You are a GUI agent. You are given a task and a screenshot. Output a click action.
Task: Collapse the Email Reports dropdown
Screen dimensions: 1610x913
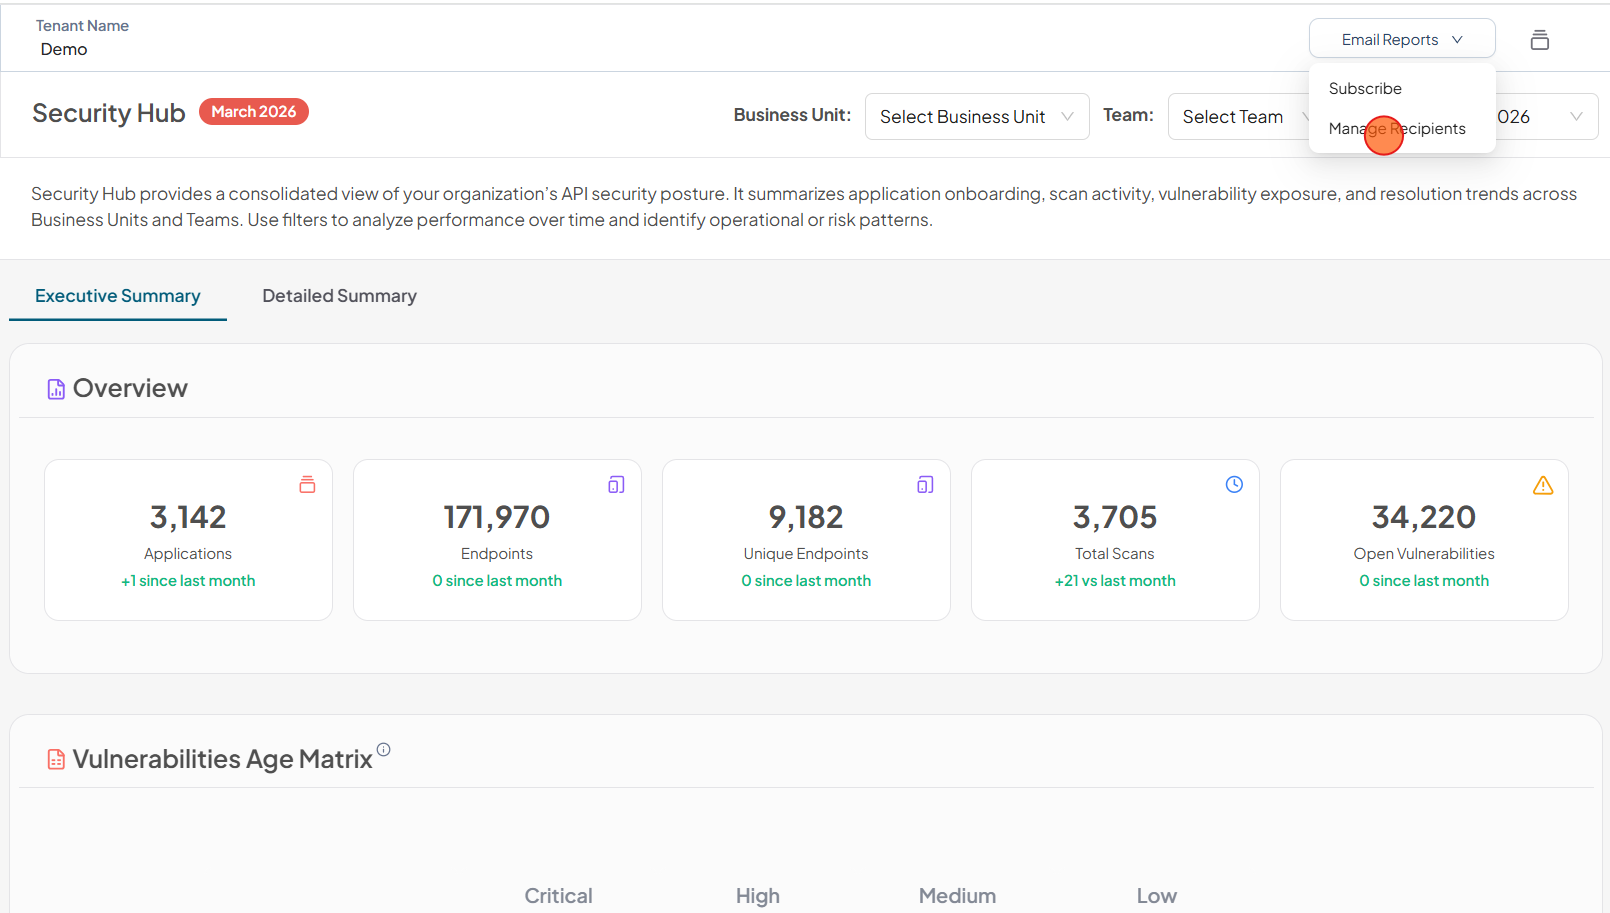pos(1401,40)
